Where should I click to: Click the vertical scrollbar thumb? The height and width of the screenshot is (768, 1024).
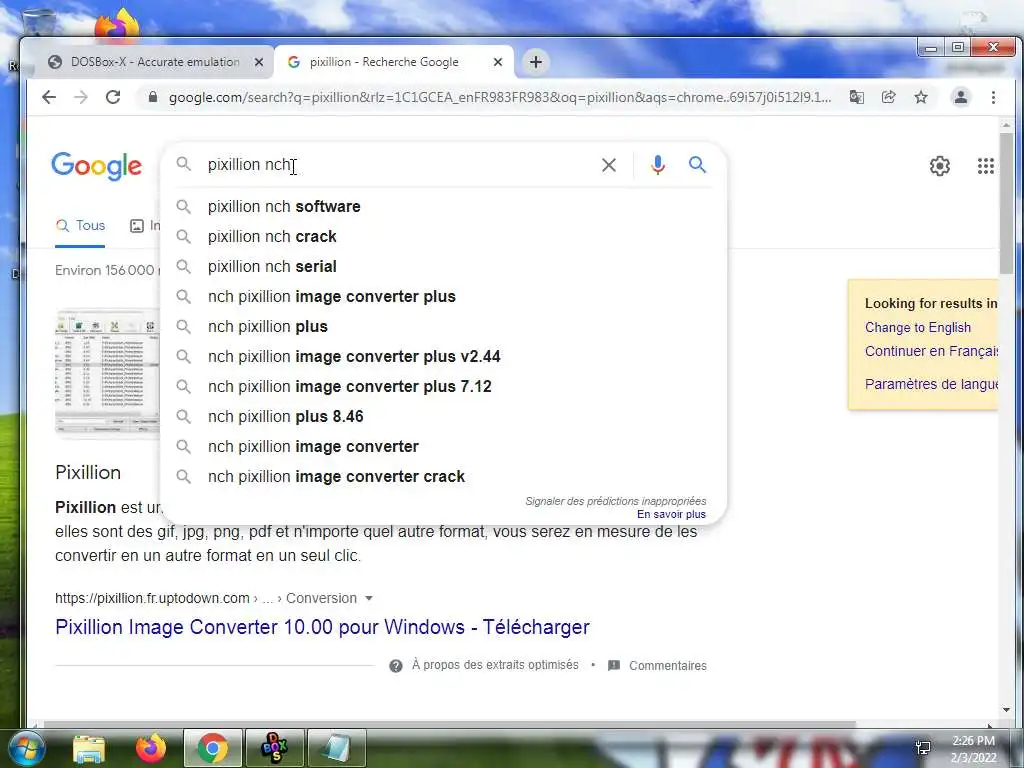pyautogui.click(x=1006, y=202)
